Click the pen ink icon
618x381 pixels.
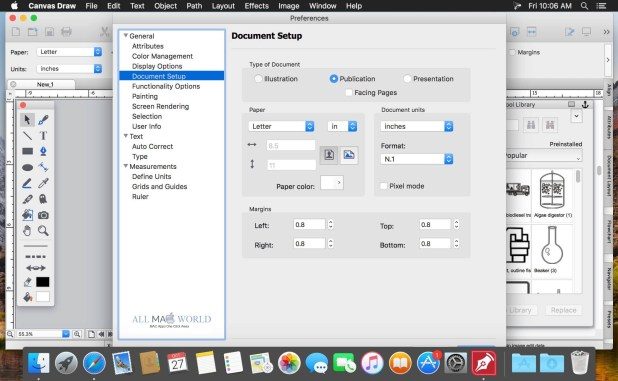coord(27,282)
